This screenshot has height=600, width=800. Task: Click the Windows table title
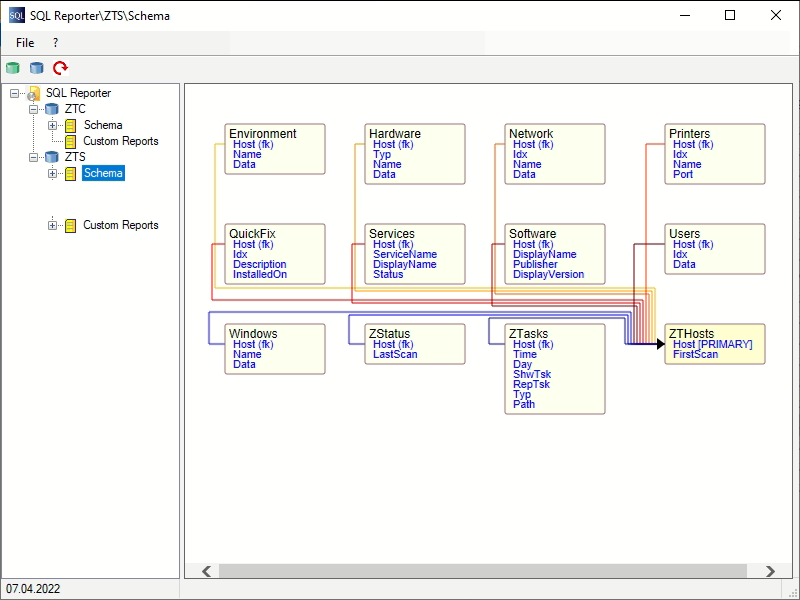253,334
